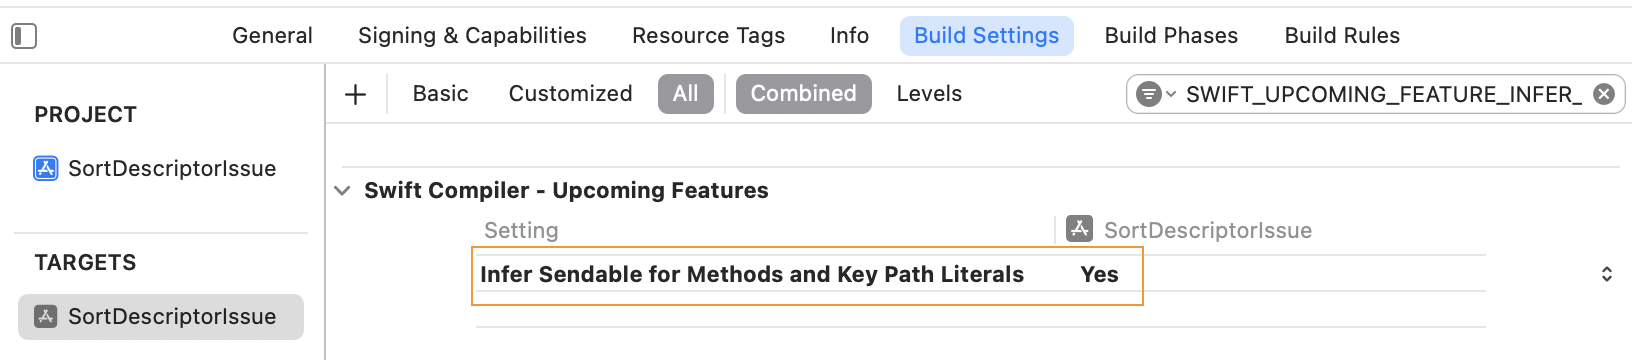The height and width of the screenshot is (360, 1632).
Task: Select the SortDescriptorIssue target icon
Action: (46, 316)
